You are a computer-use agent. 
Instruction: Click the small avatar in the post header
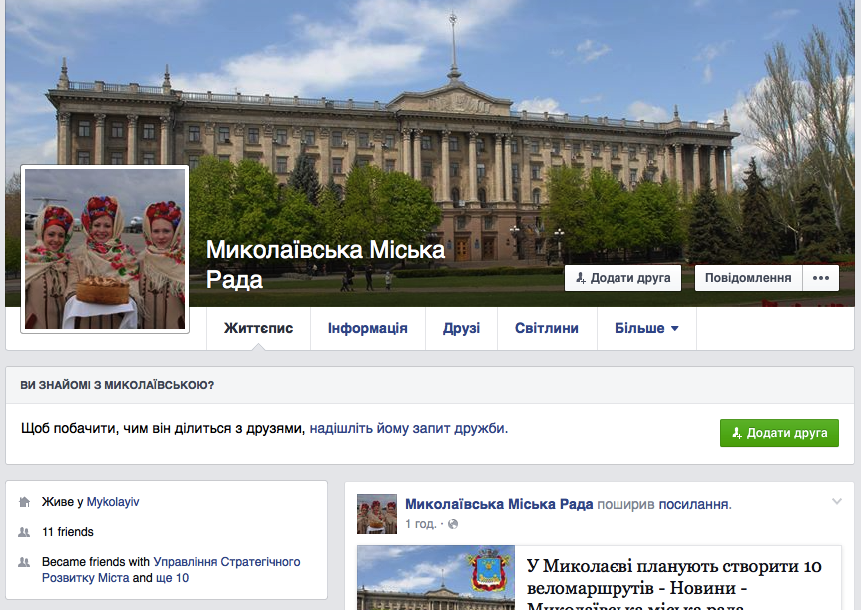click(377, 513)
